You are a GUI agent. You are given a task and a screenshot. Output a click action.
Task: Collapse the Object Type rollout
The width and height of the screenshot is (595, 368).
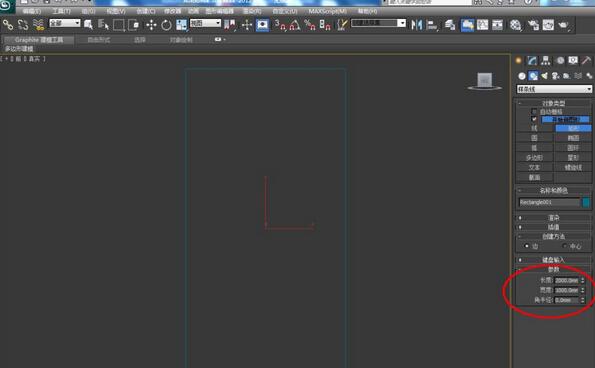pos(553,103)
